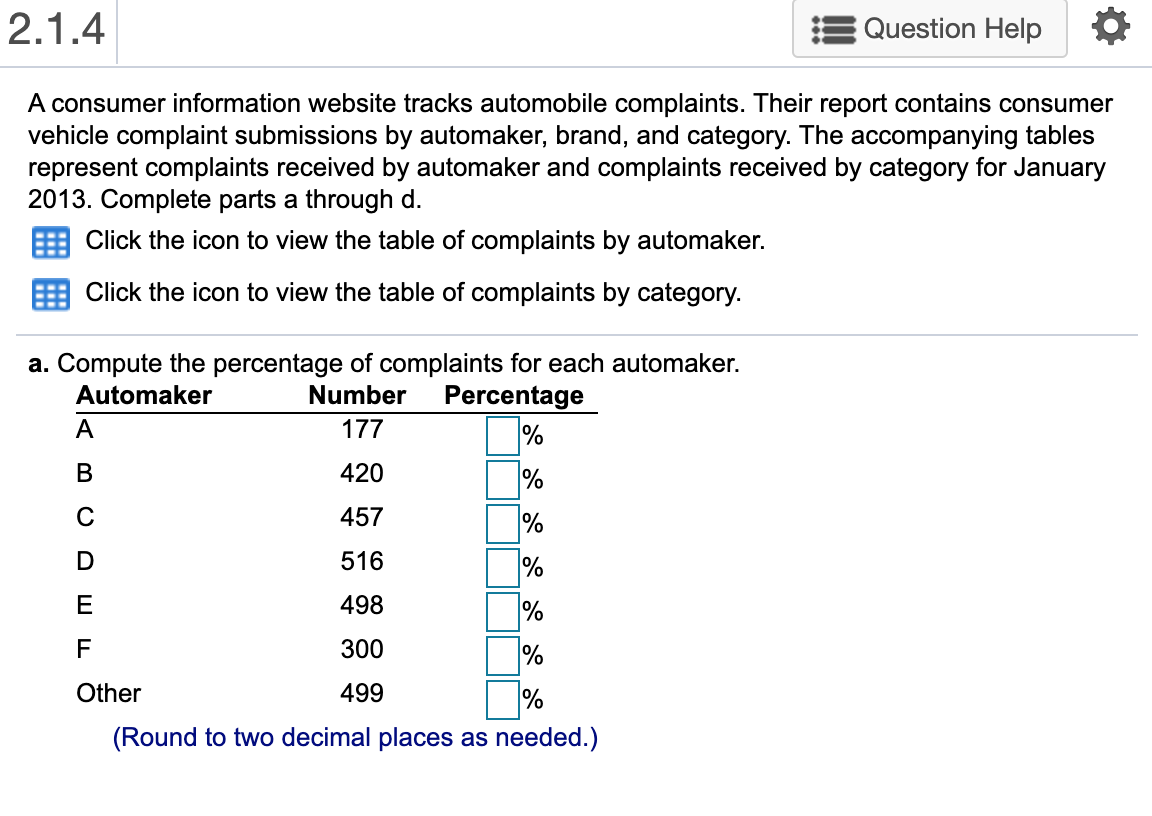Click the percentage input for automaker B
Image resolution: width=1152 pixels, height=816 pixels.
[x=501, y=478]
